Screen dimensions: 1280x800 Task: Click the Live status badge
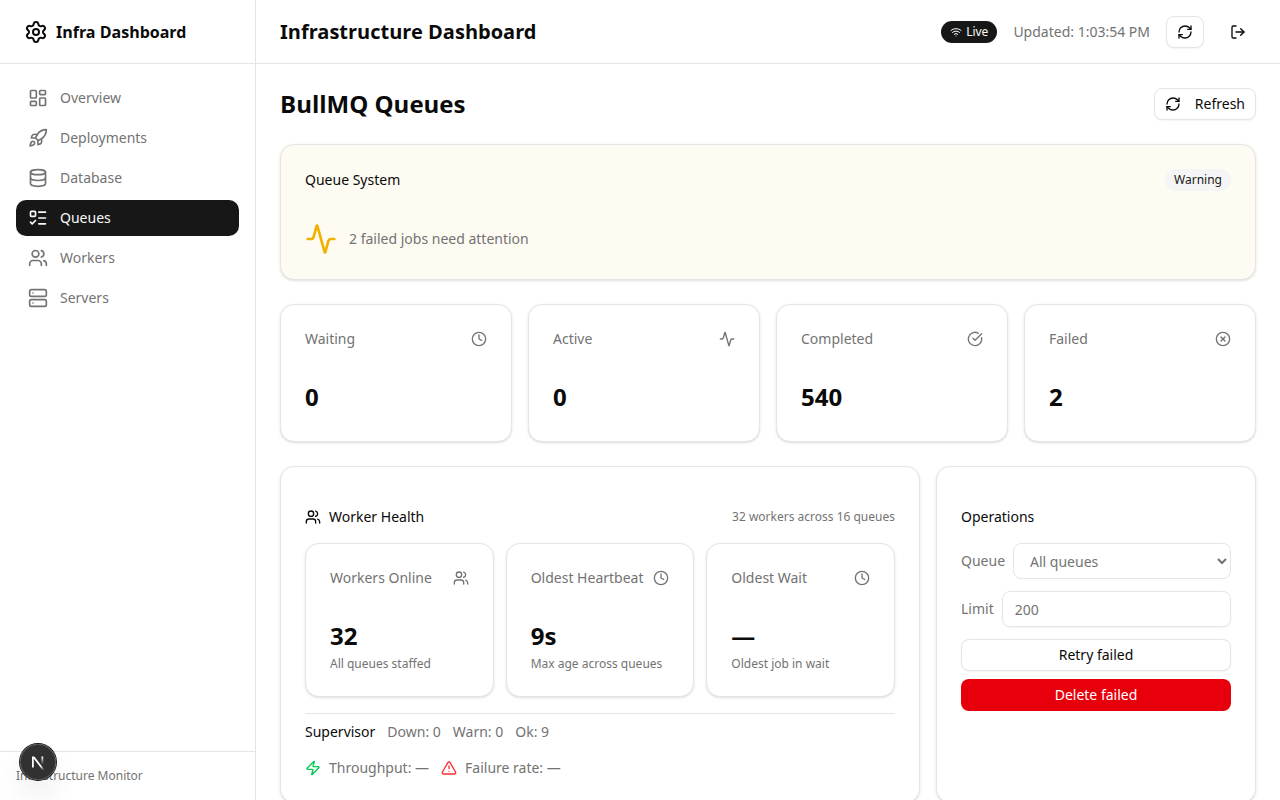point(969,32)
